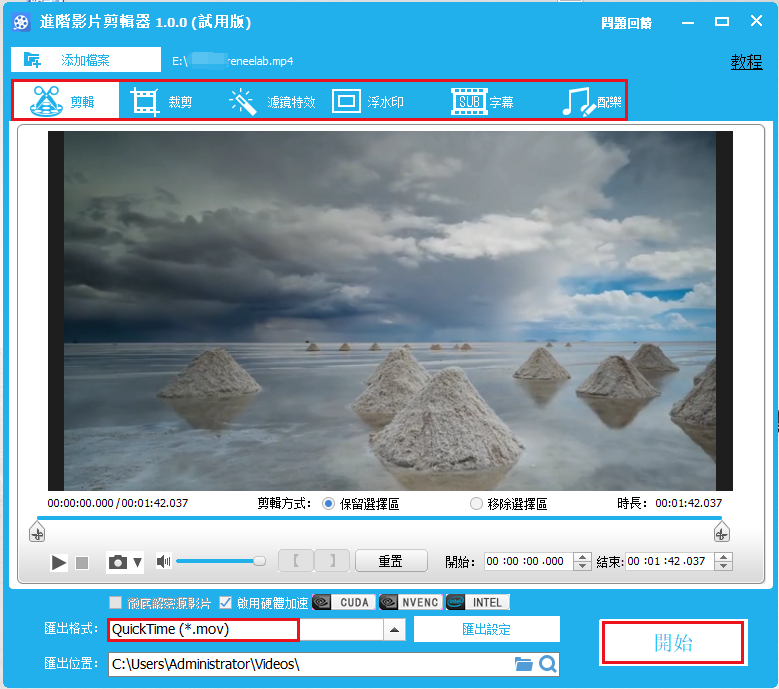
Task: Open 匯出設定 export settings
Action: 486,629
